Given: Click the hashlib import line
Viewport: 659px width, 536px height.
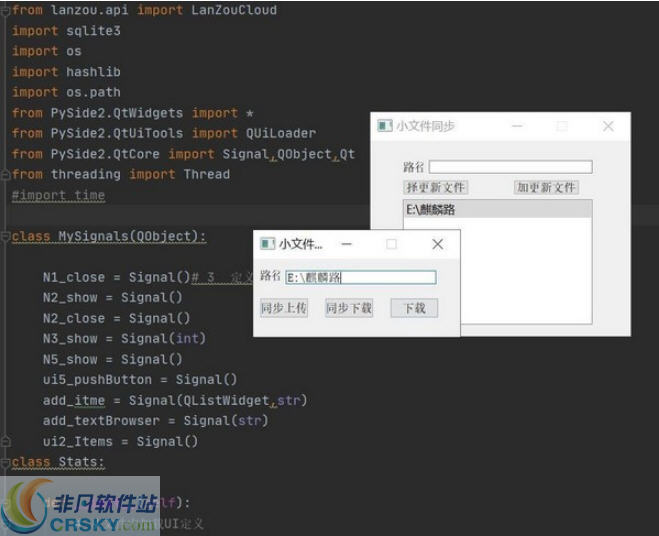Looking at the screenshot, I should (x=66, y=72).
